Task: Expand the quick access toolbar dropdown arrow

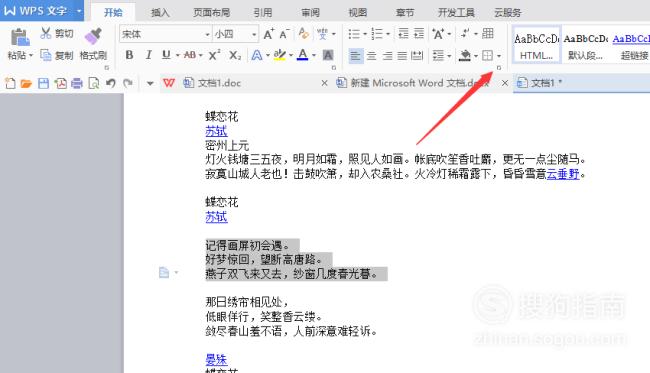Action: pyautogui.click(x=150, y=84)
